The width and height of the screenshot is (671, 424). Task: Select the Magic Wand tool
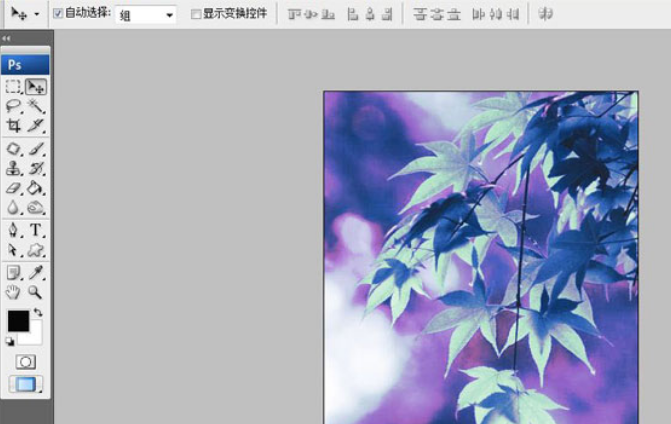pos(36,106)
